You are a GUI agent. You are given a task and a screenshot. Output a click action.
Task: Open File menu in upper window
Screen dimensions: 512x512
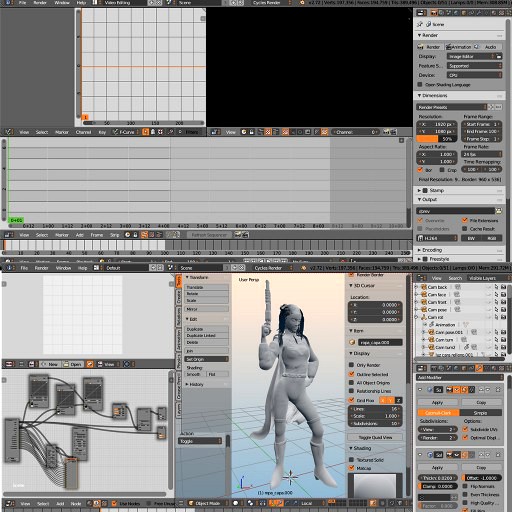tap(22, 3)
